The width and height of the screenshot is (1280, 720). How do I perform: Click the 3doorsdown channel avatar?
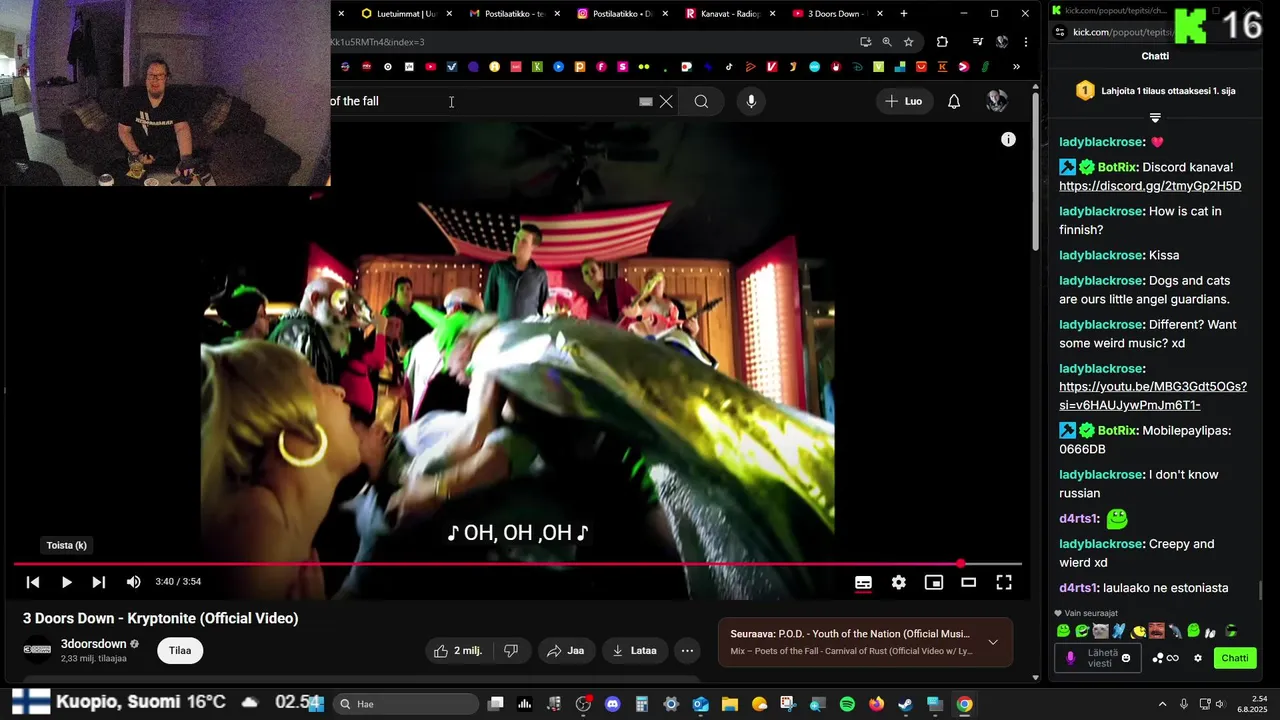[x=37, y=650]
